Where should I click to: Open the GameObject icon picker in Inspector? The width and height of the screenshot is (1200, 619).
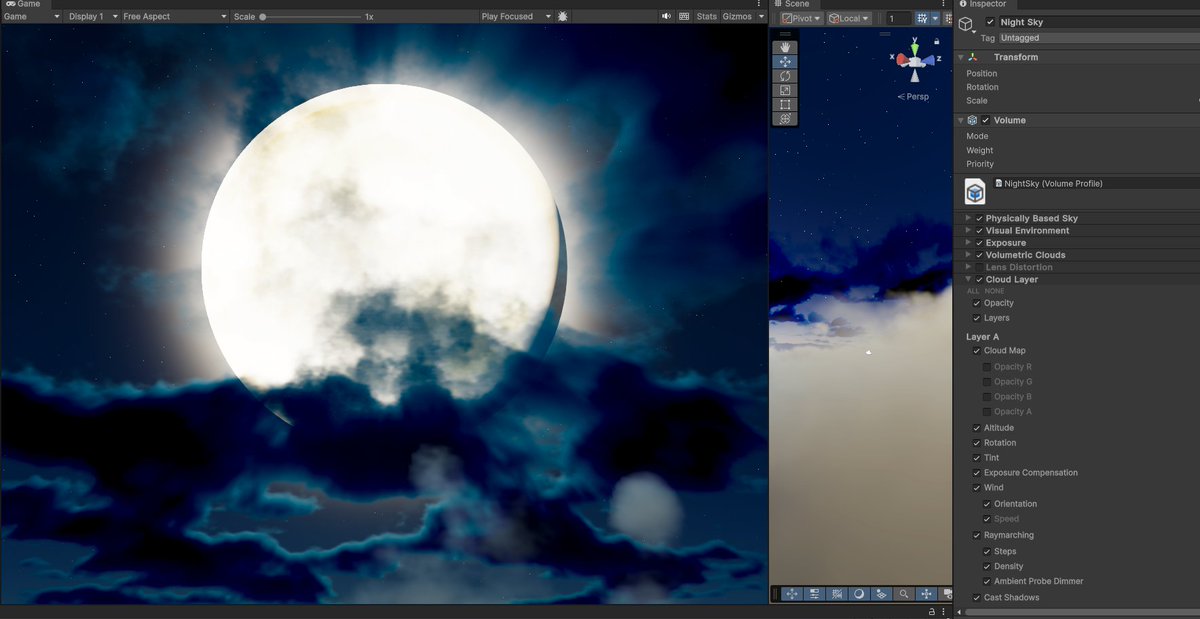pos(967,26)
